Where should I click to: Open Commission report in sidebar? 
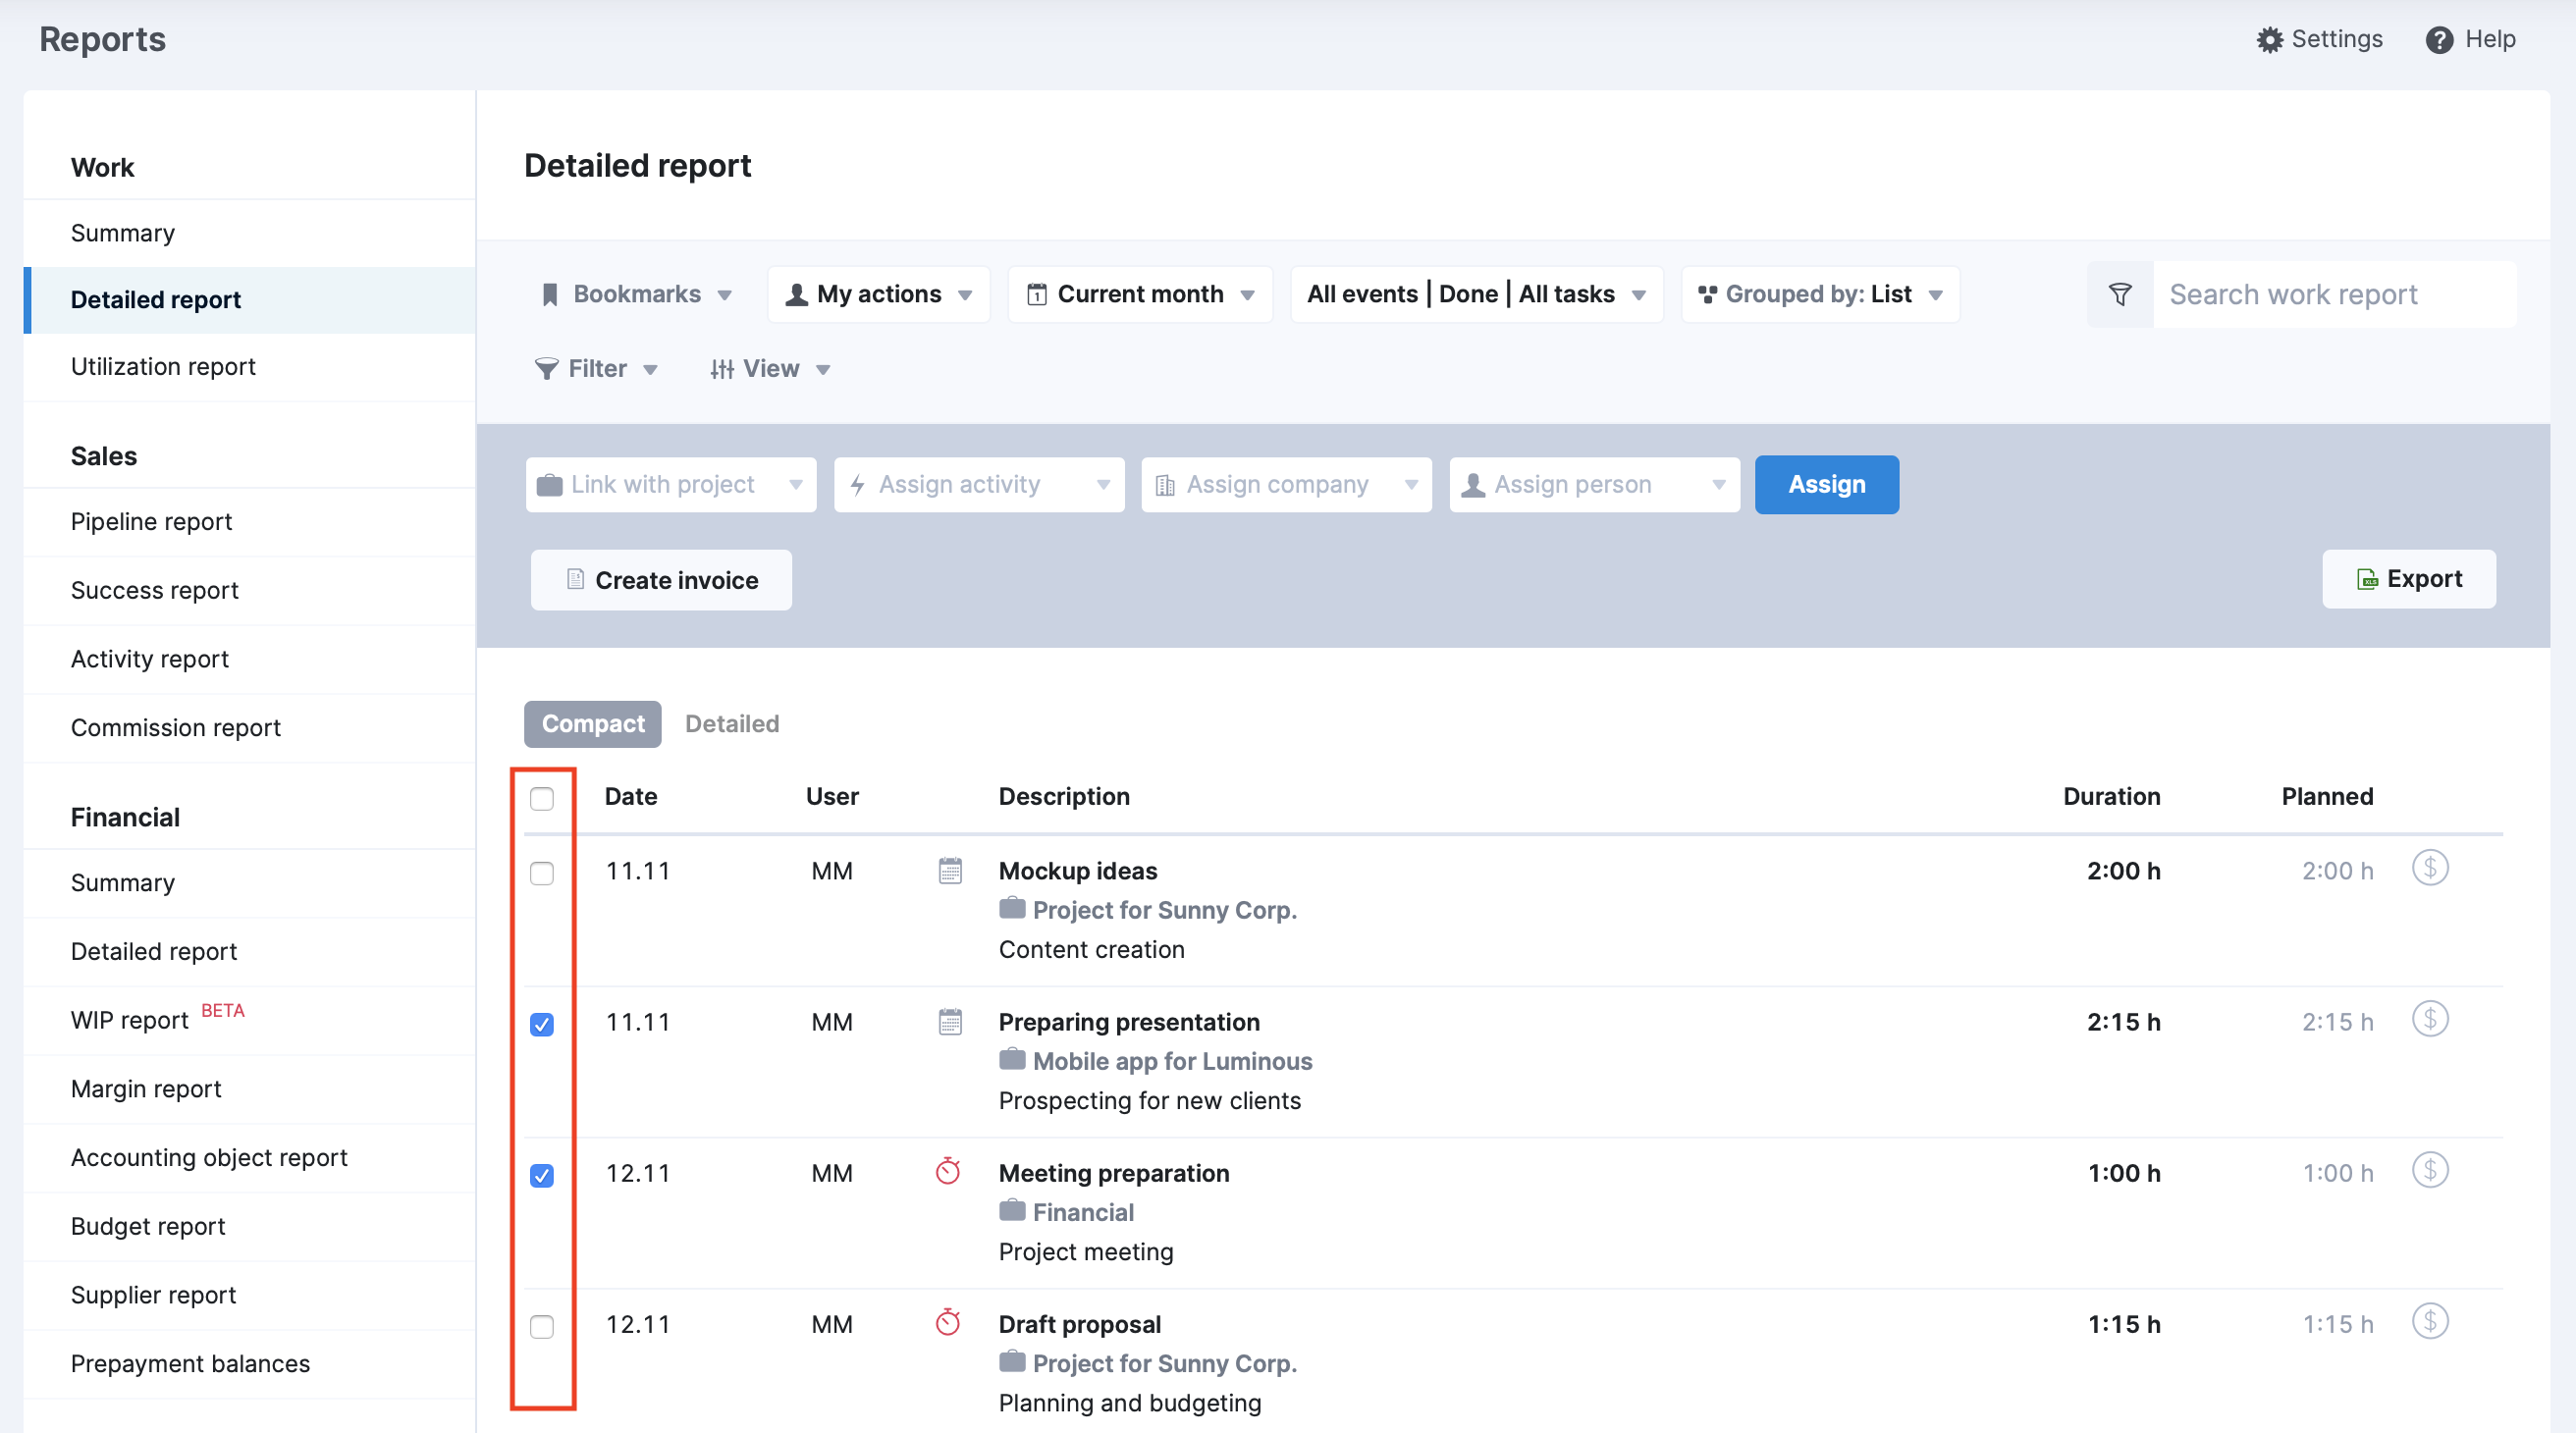[249, 729]
